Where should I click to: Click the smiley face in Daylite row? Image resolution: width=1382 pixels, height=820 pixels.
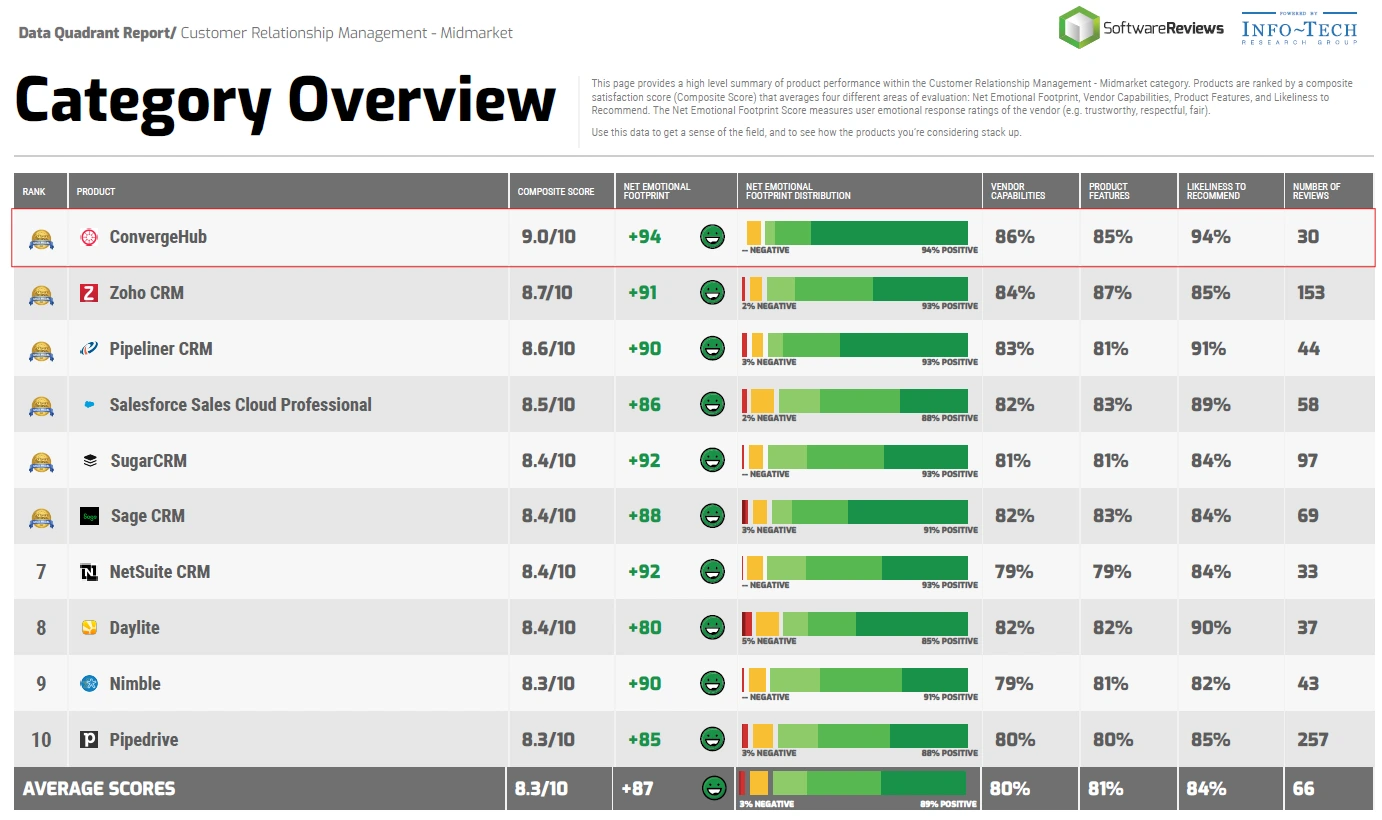(x=712, y=628)
